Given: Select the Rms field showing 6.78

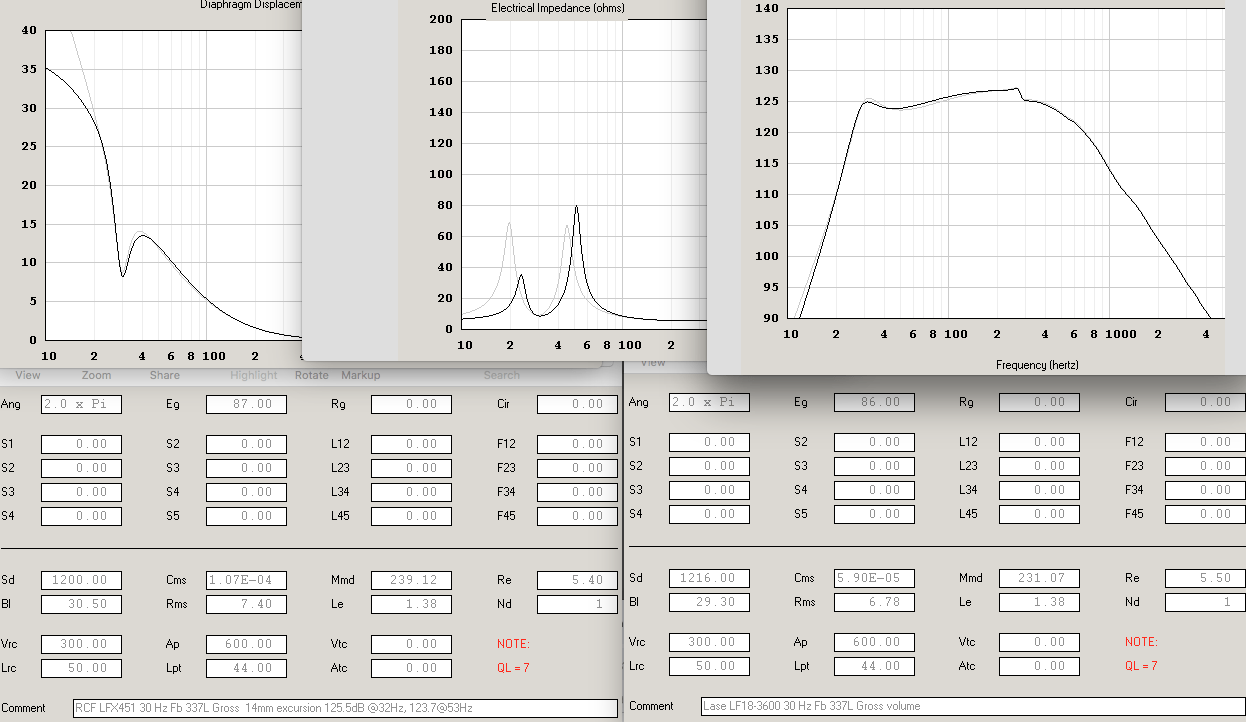Looking at the screenshot, I should (x=875, y=602).
